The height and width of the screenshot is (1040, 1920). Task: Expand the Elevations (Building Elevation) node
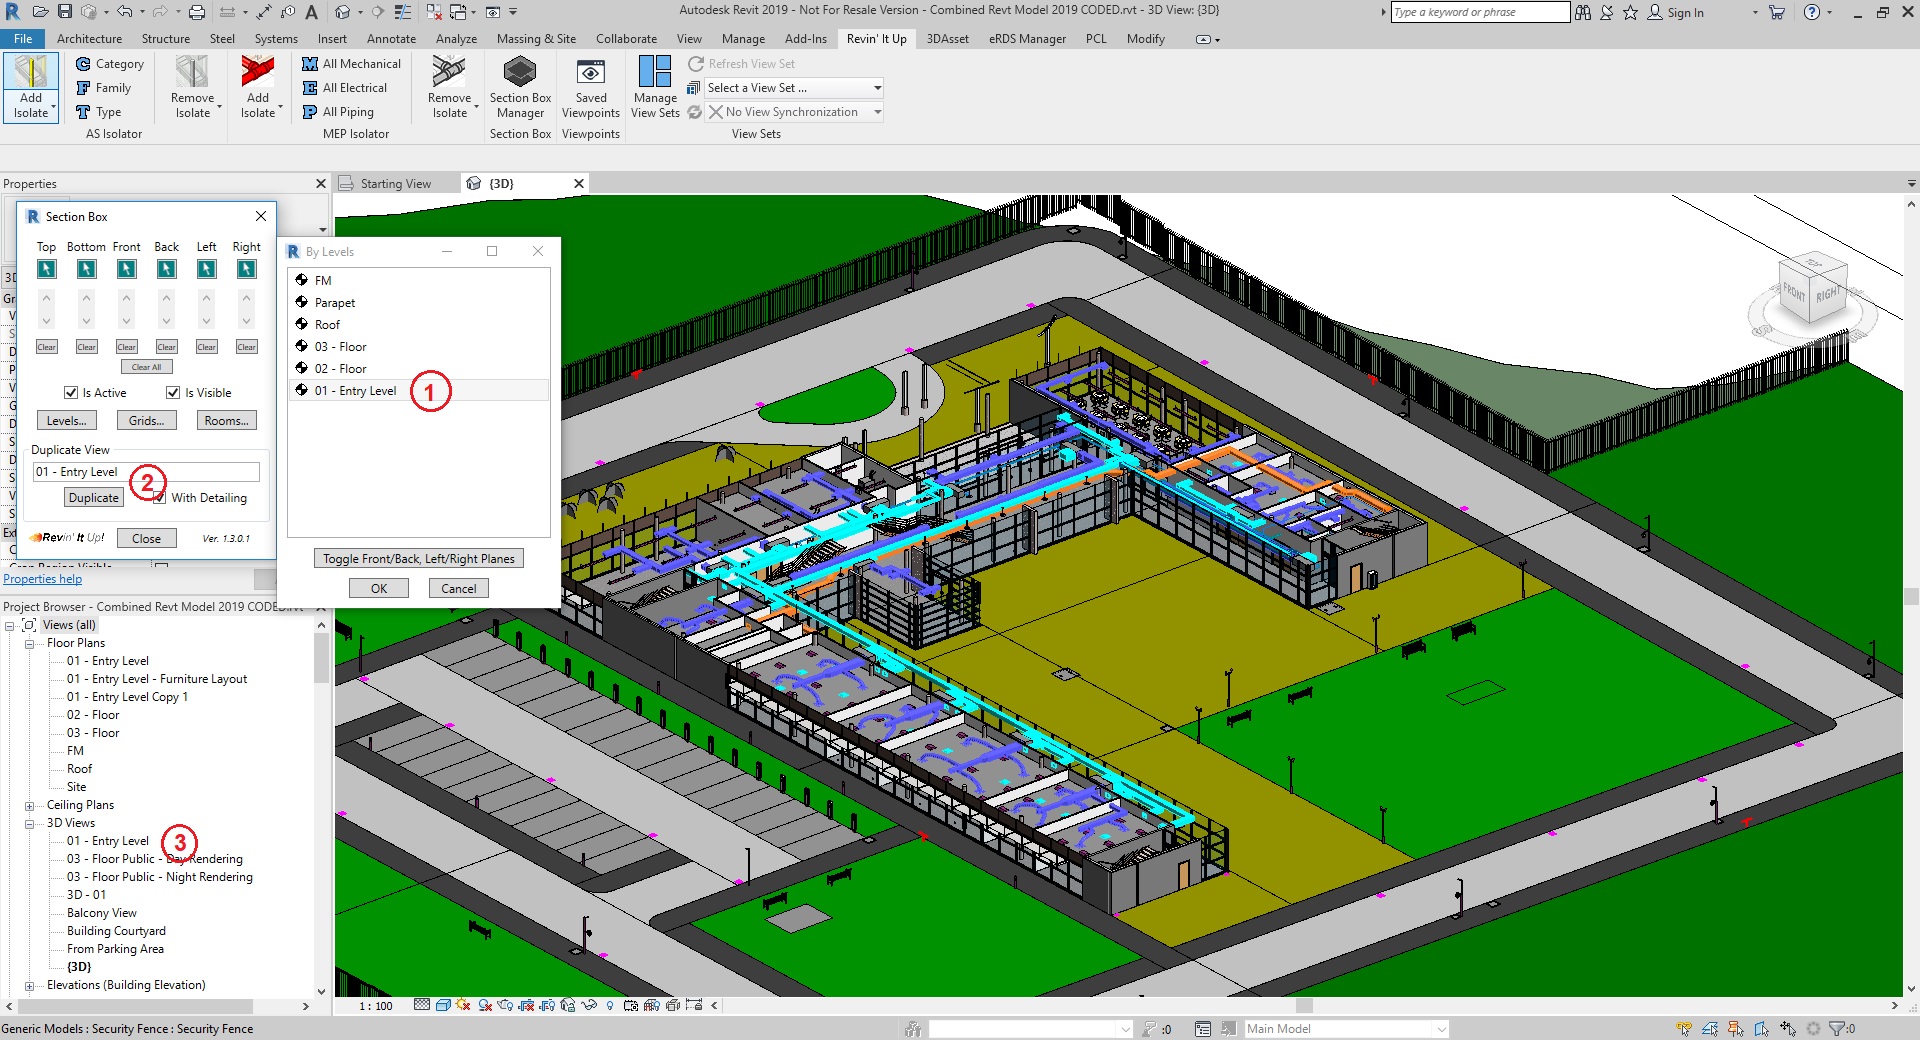click(x=30, y=986)
